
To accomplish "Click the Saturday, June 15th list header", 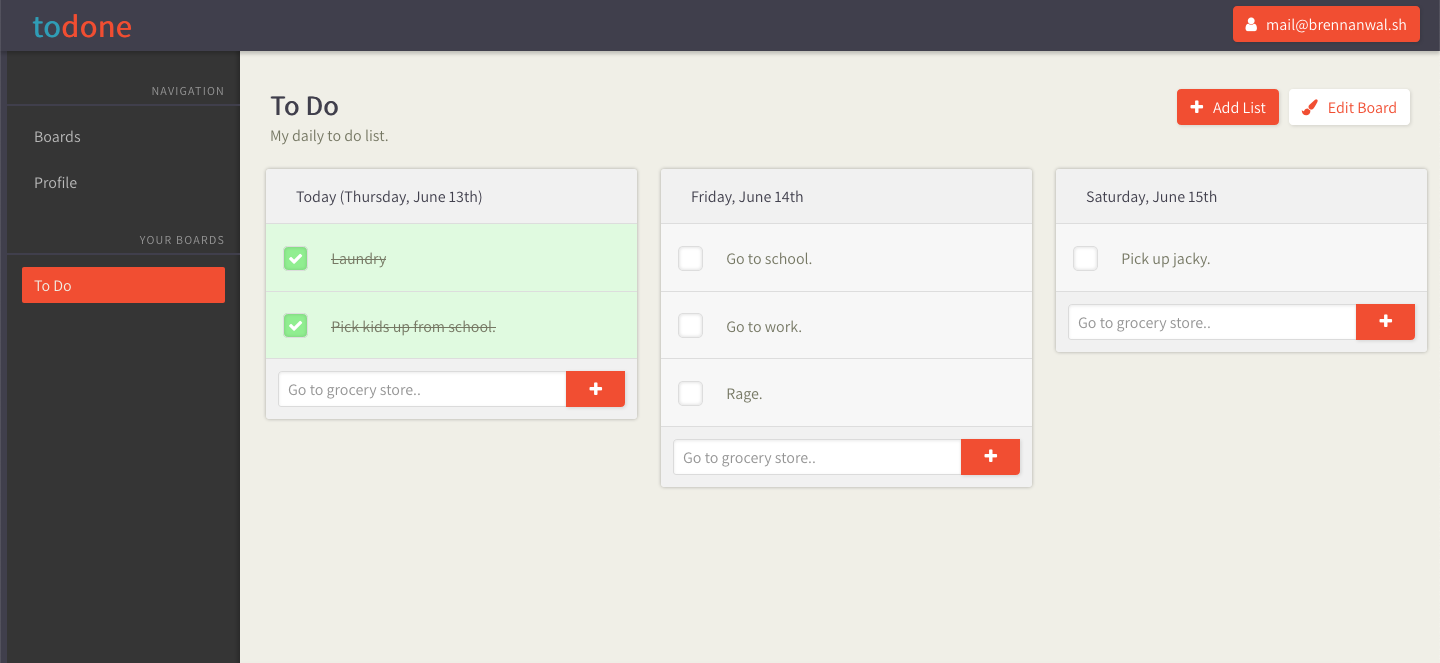I will point(1241,196).
